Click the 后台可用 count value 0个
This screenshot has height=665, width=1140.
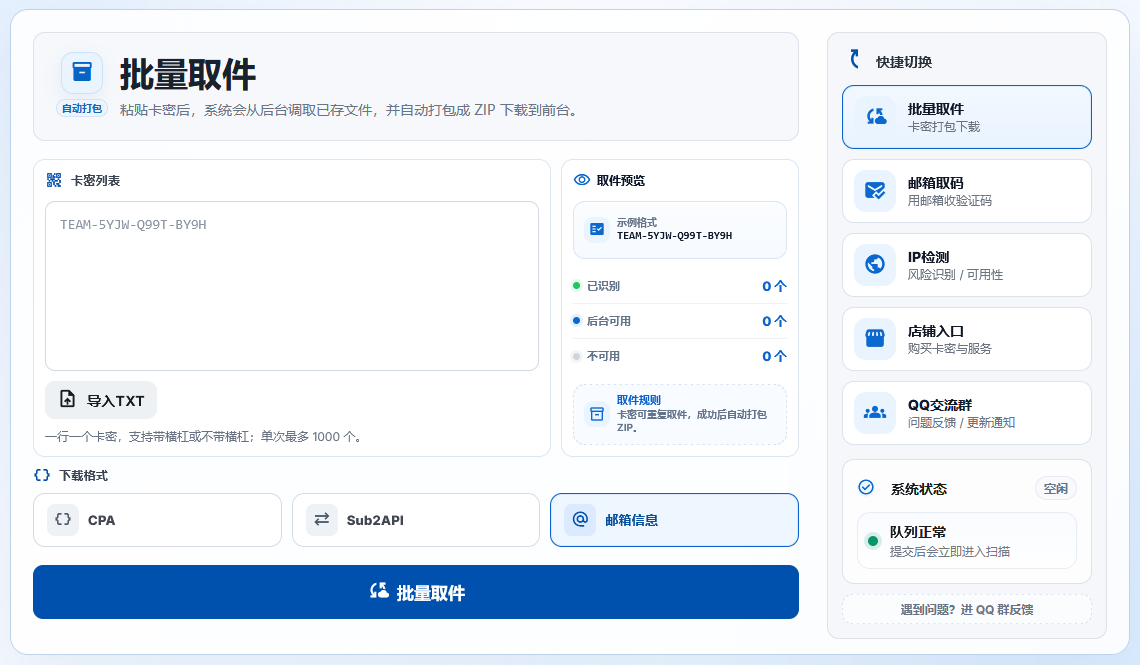774,321
